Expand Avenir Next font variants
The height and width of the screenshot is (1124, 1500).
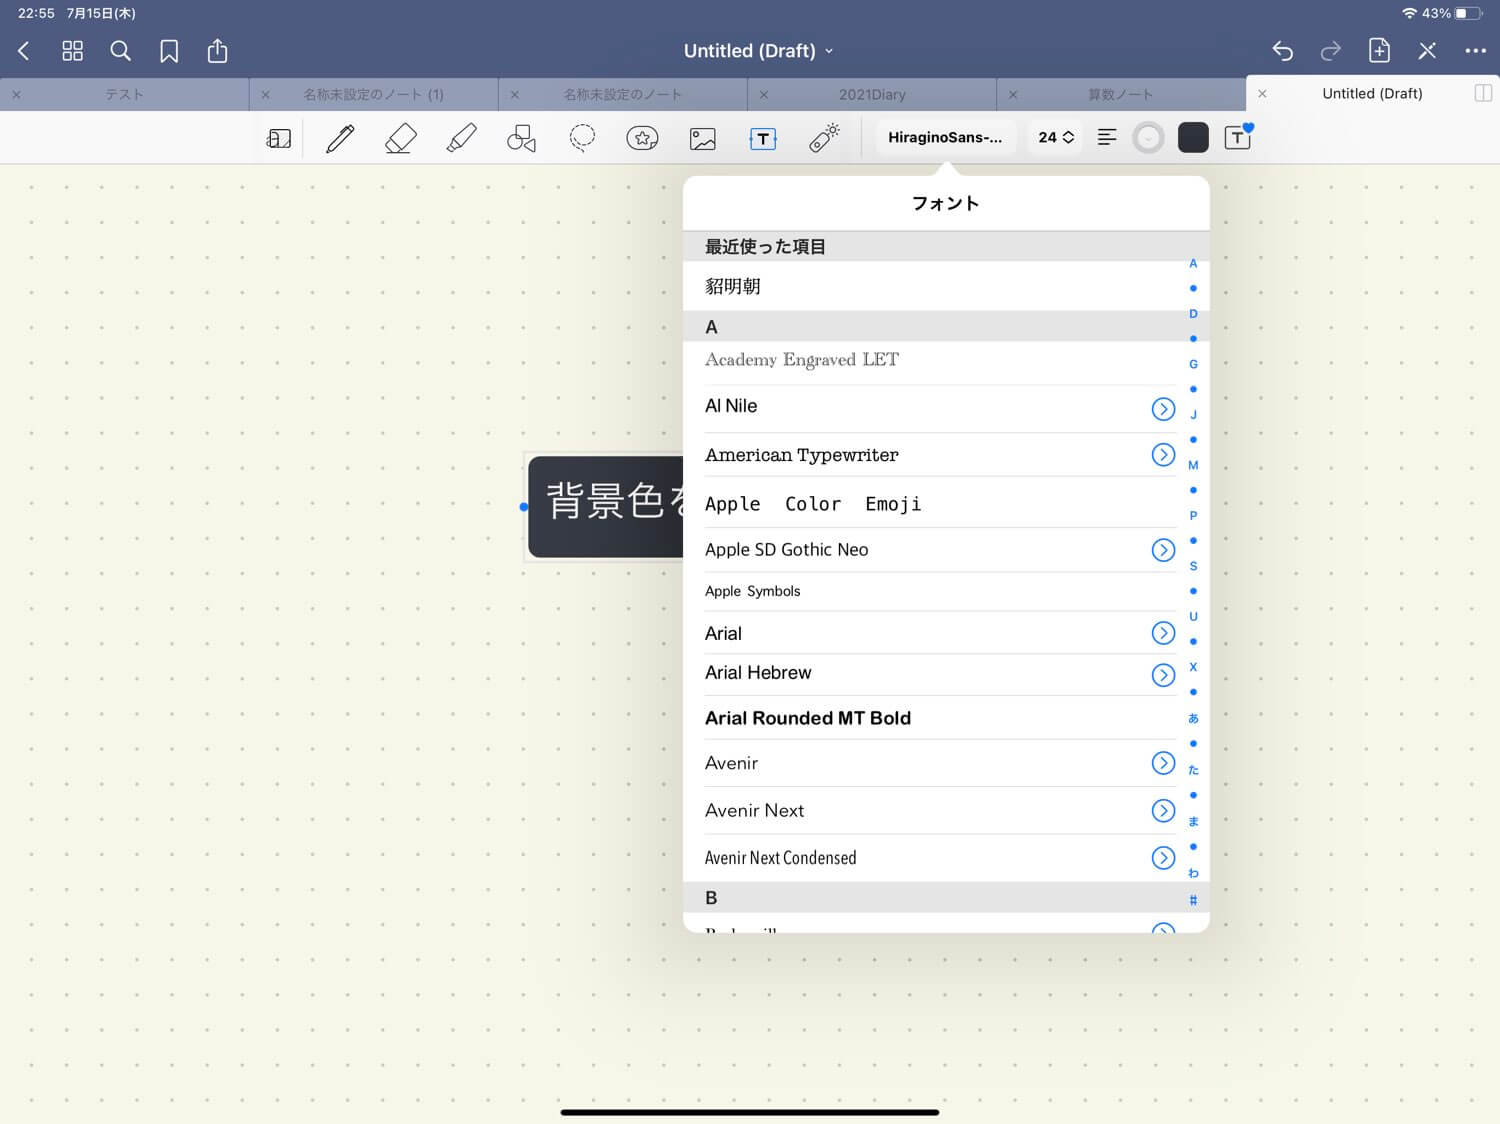tap(1163, 810)
